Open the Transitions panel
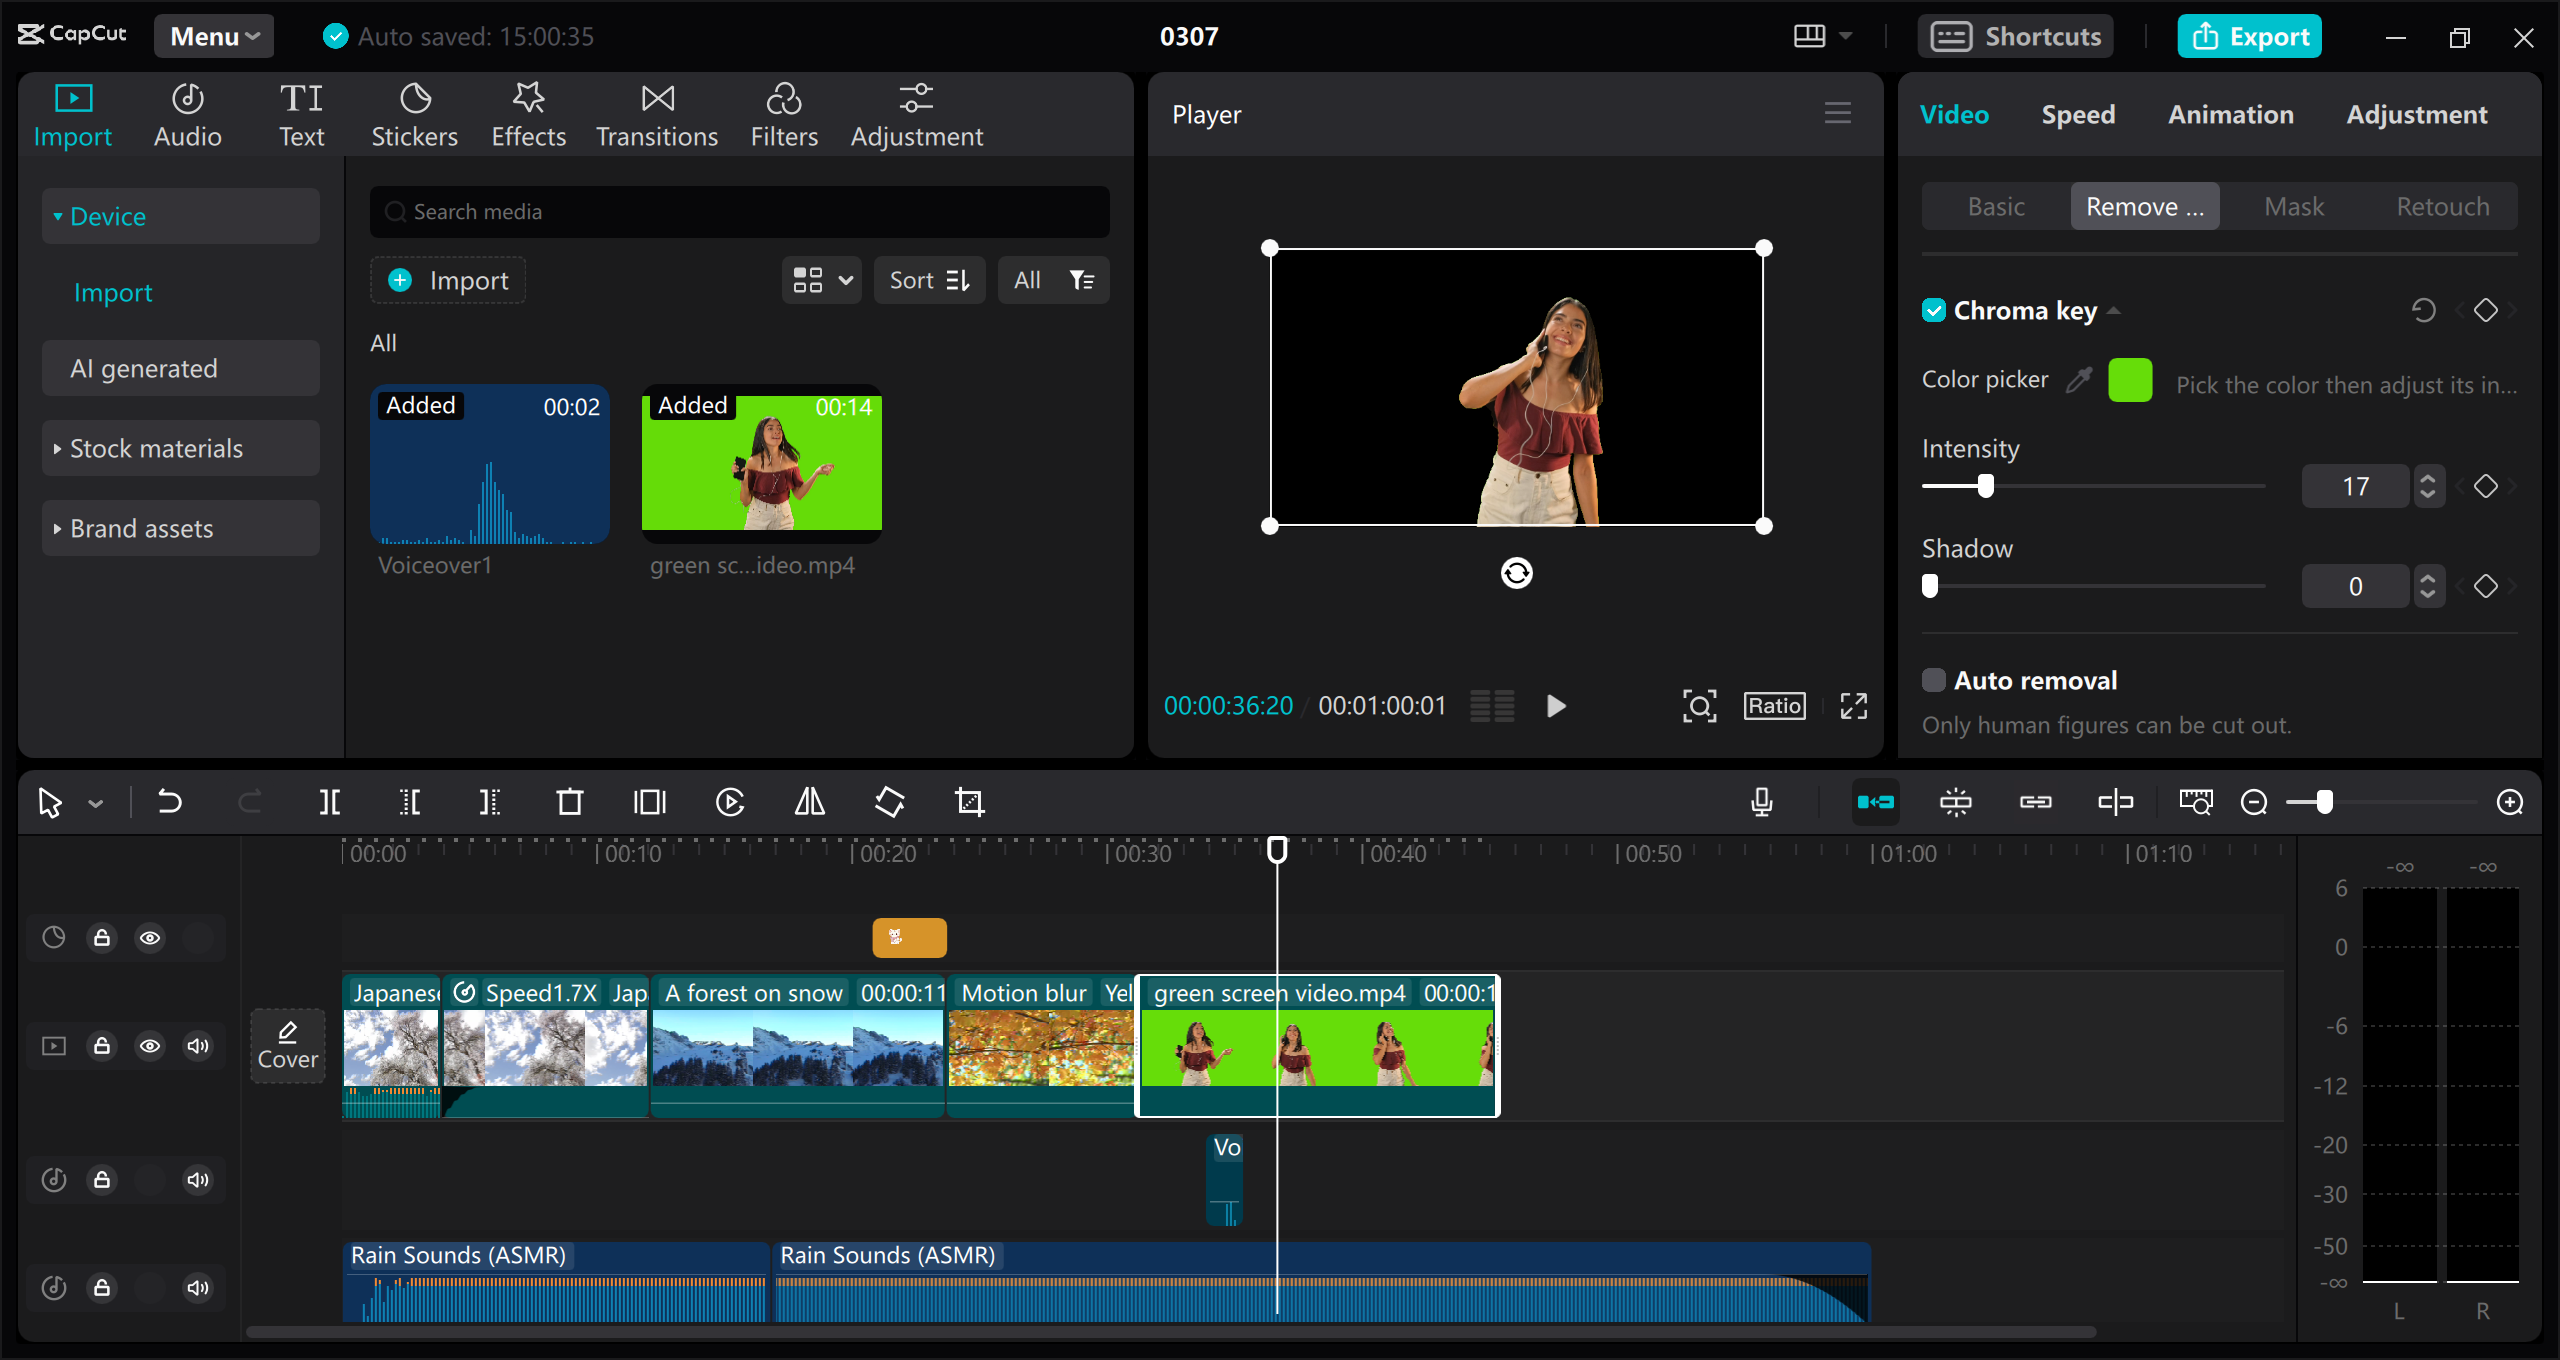Viewport: 2560px width, 1360px height. pyautogui.click(x=656, y=113)
